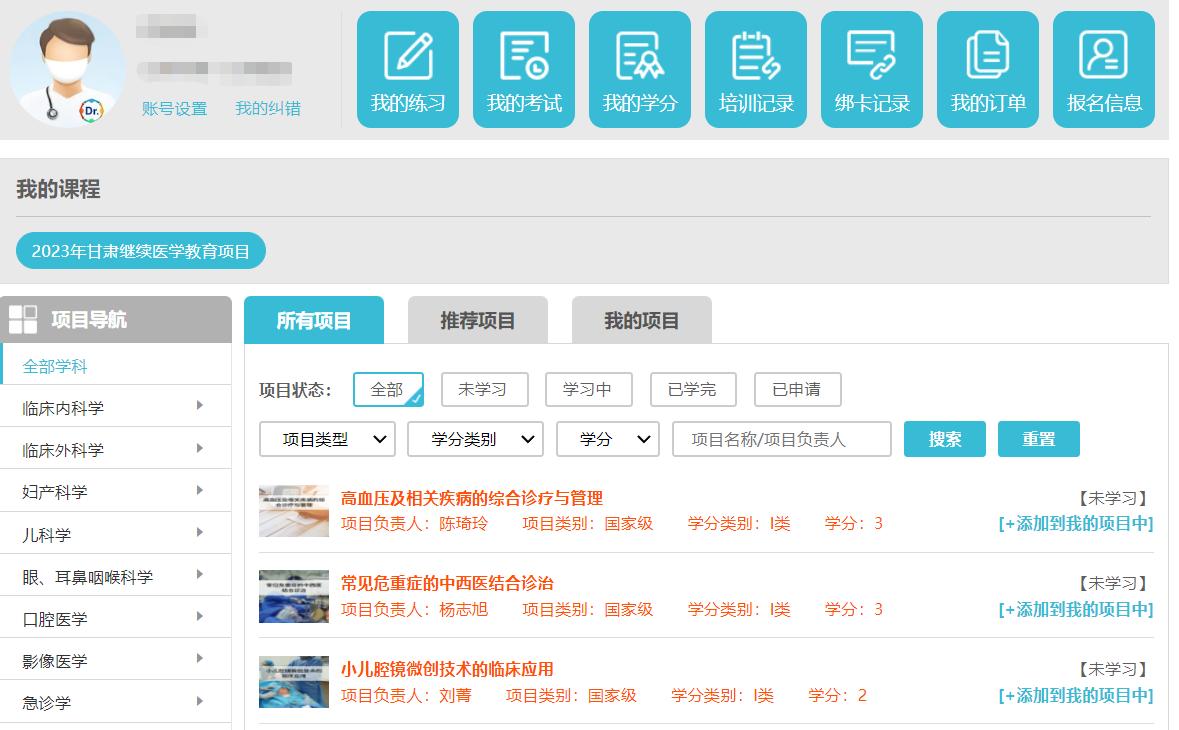1179x730 pixels.
Task: Switch to the 我的项目 tab
Action: point(642,321)
